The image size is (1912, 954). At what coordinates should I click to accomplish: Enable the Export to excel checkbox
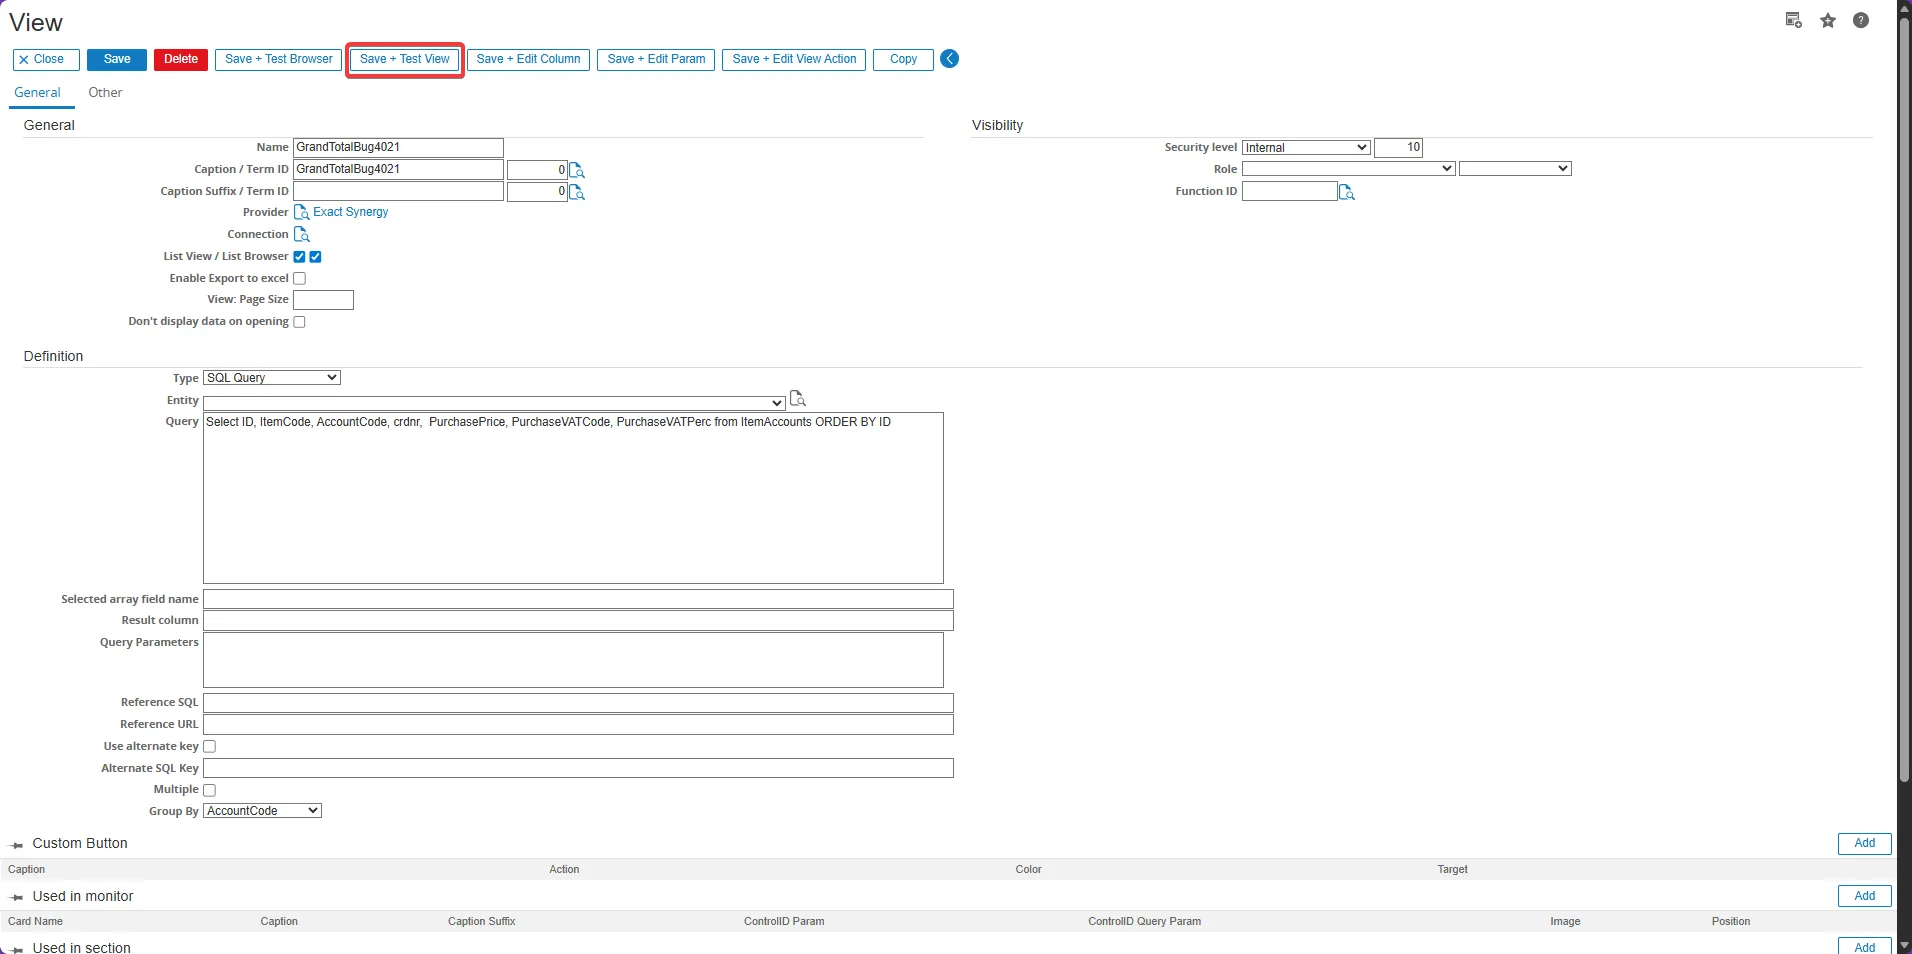click(299, 279)
